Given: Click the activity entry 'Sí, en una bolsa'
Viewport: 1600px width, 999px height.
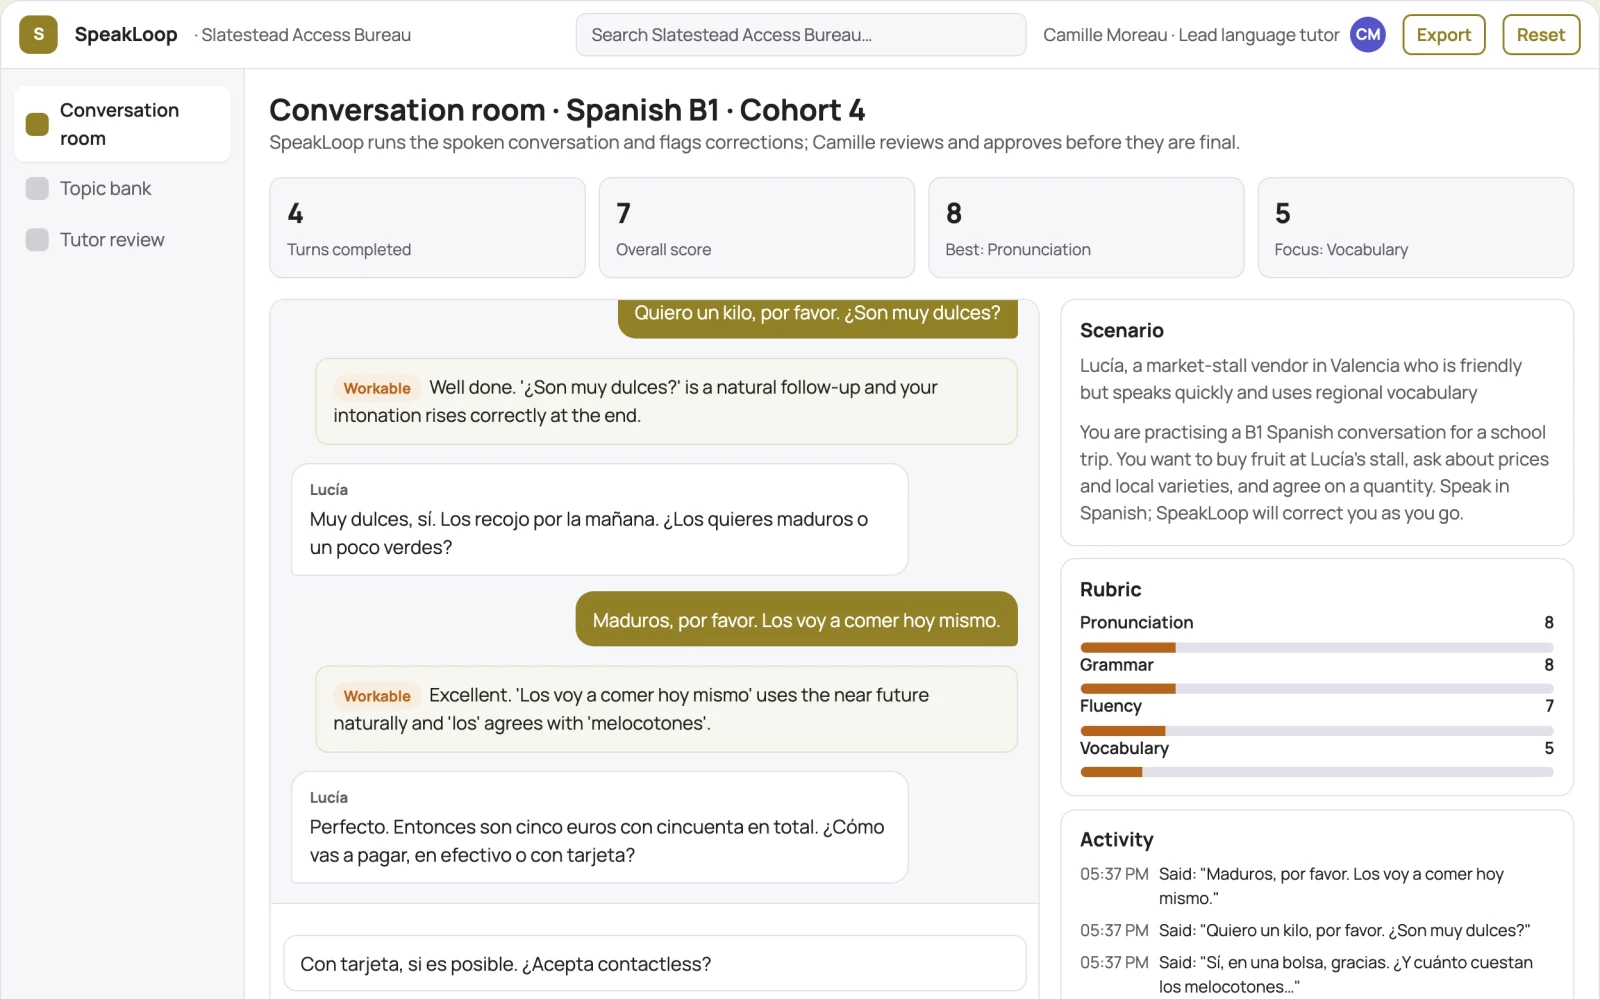Looking at the screenshot, I should coord(1317,975).
